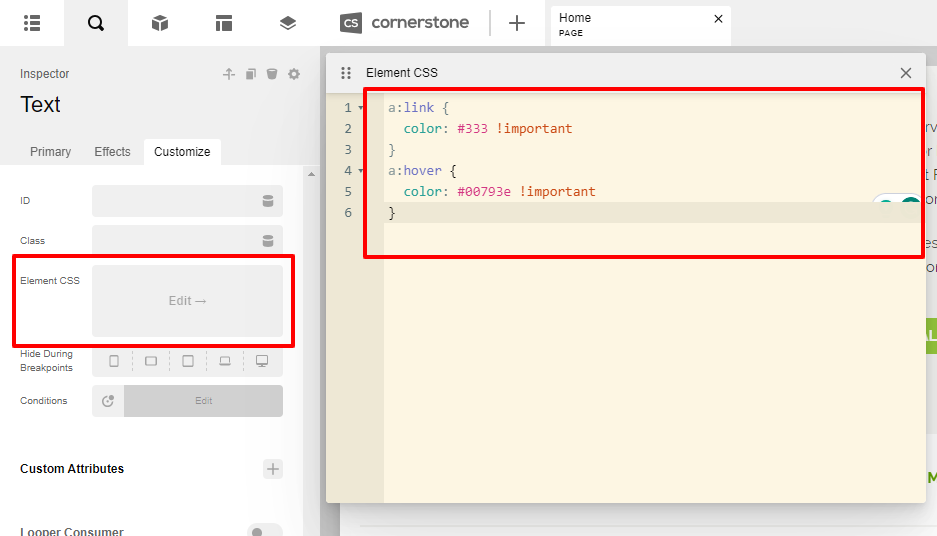Viewport: 937px width, 536px height.
Task: Toggle hide on the desktop monitor breakpoint
Action: (x=262, y=361)
